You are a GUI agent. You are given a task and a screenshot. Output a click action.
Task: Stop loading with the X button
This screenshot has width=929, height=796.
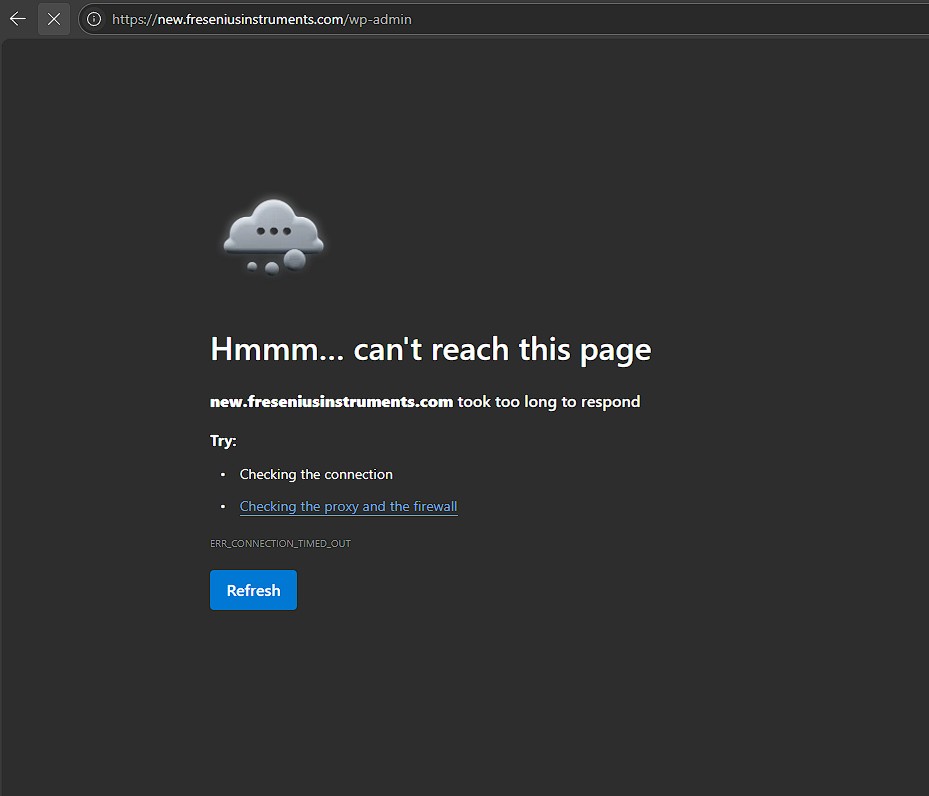[x=54, y=19]
